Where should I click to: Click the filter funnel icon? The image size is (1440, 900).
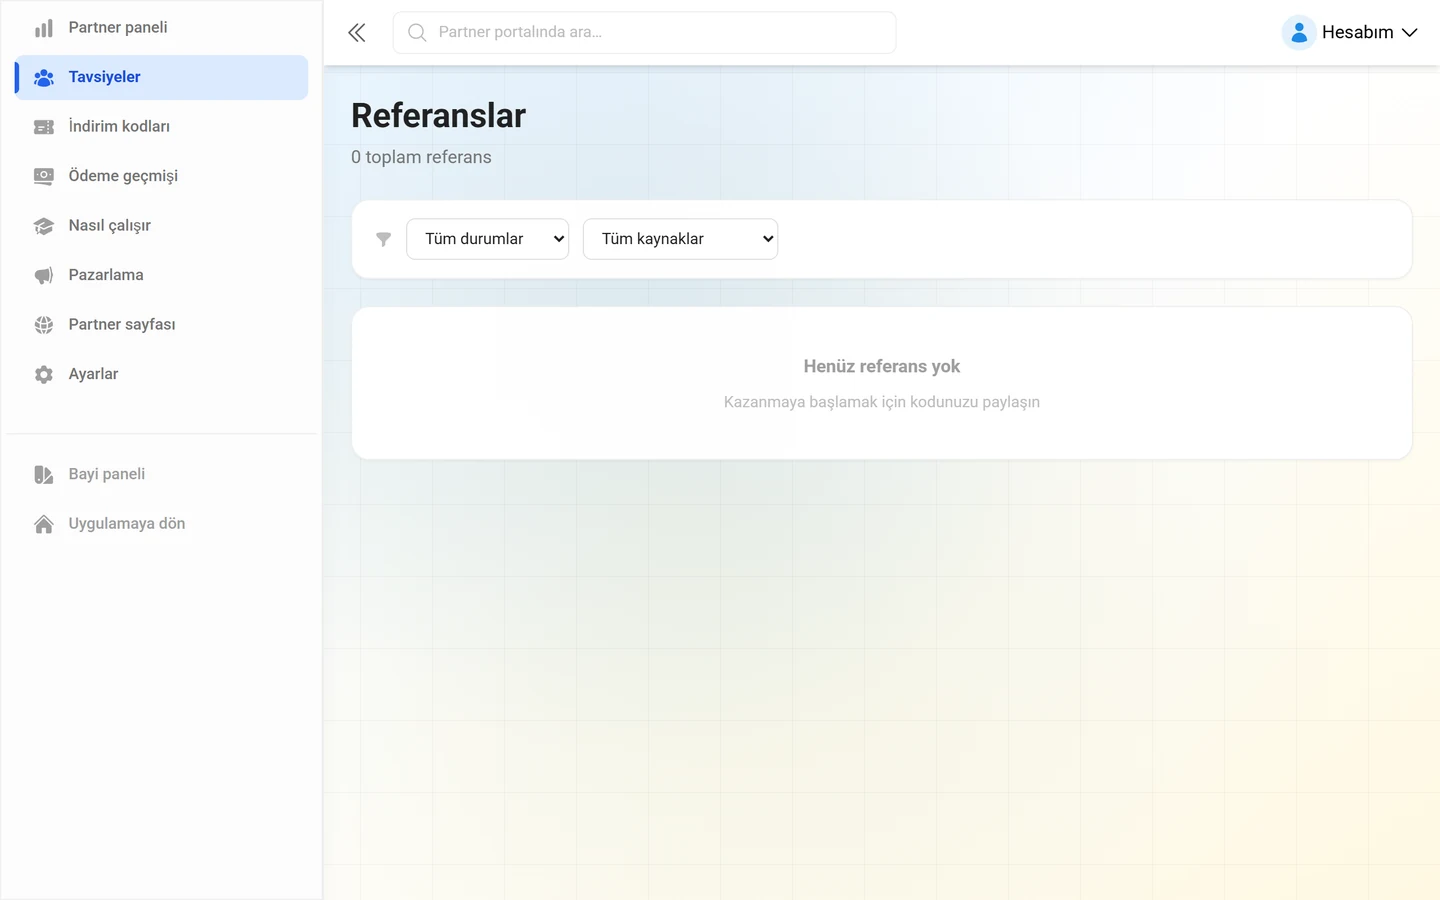383,239
